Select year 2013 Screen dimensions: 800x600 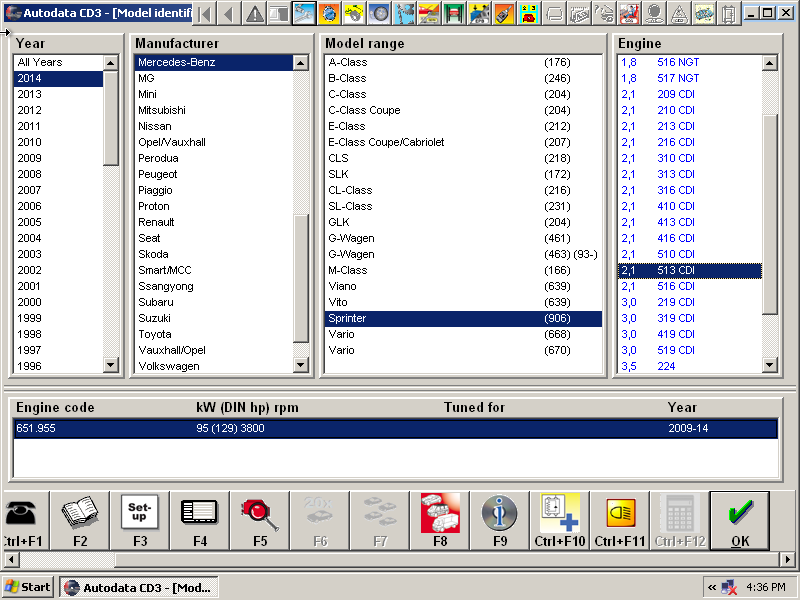click(58, 94)
